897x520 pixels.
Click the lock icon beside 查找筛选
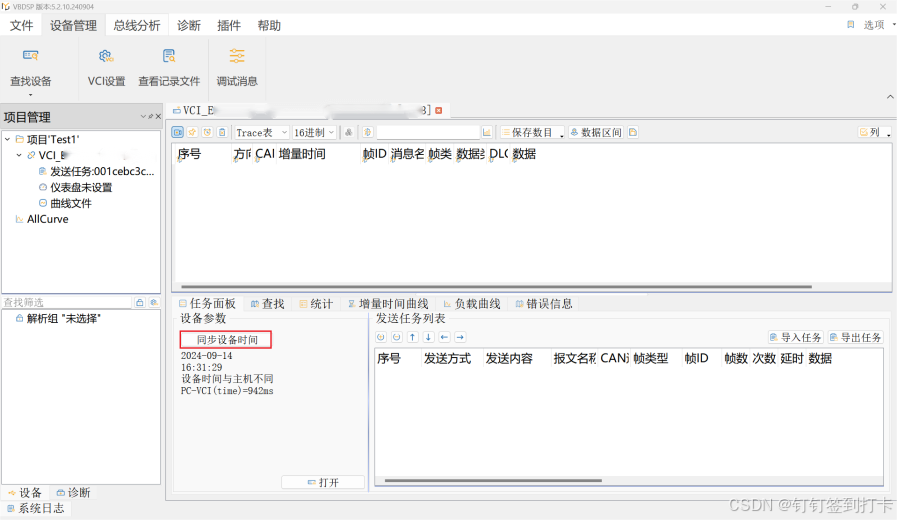140,302
